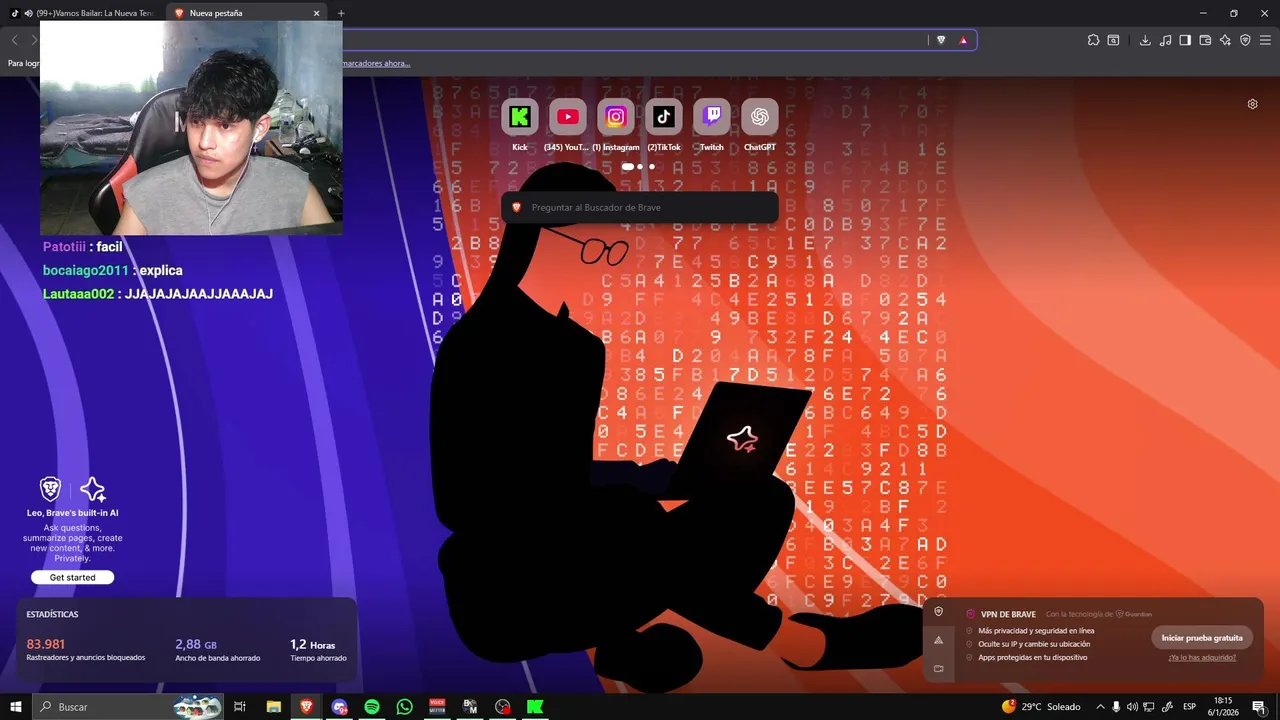The width and height of the screenshot is (1280, 720).
Task: Open WhatsApp from the taskbar
Action: click(404, 707)
